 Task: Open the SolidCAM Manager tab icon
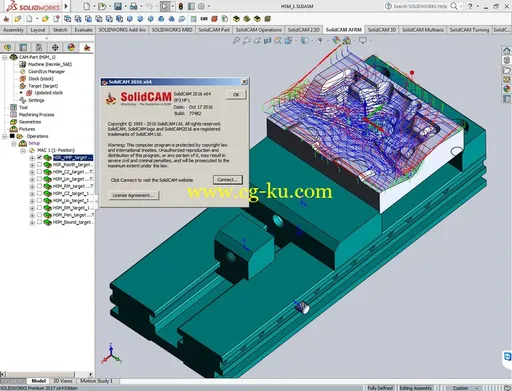[x=87, y=47]
